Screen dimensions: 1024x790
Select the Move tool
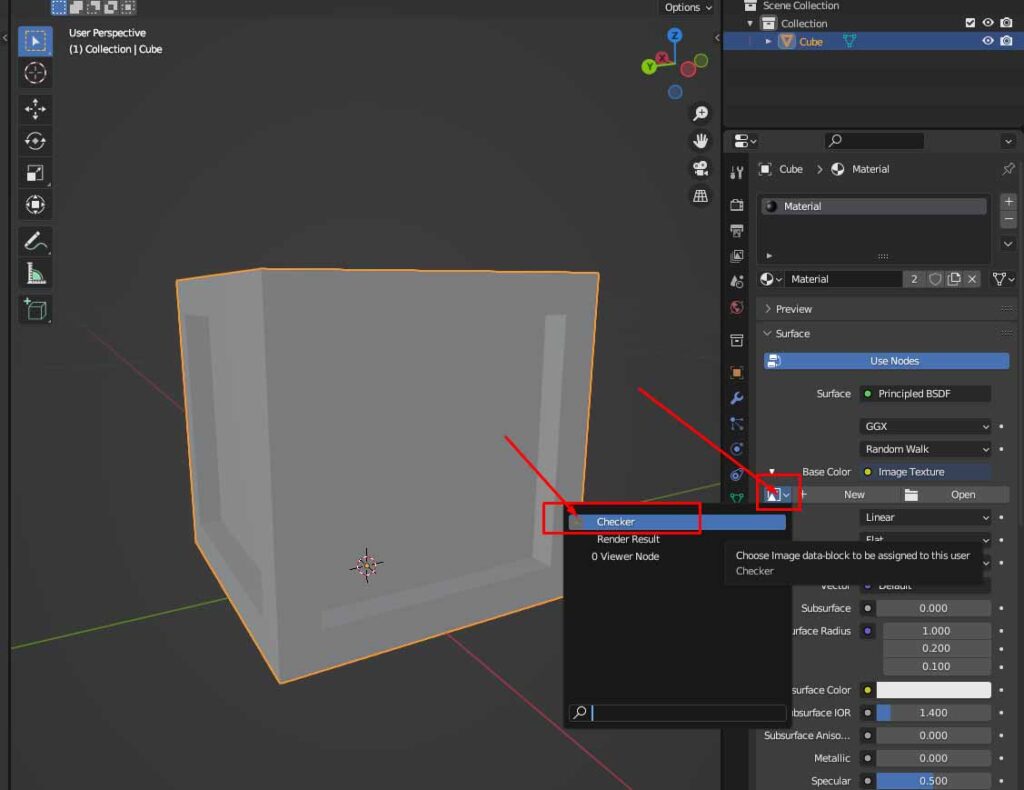tap(35, 108)
